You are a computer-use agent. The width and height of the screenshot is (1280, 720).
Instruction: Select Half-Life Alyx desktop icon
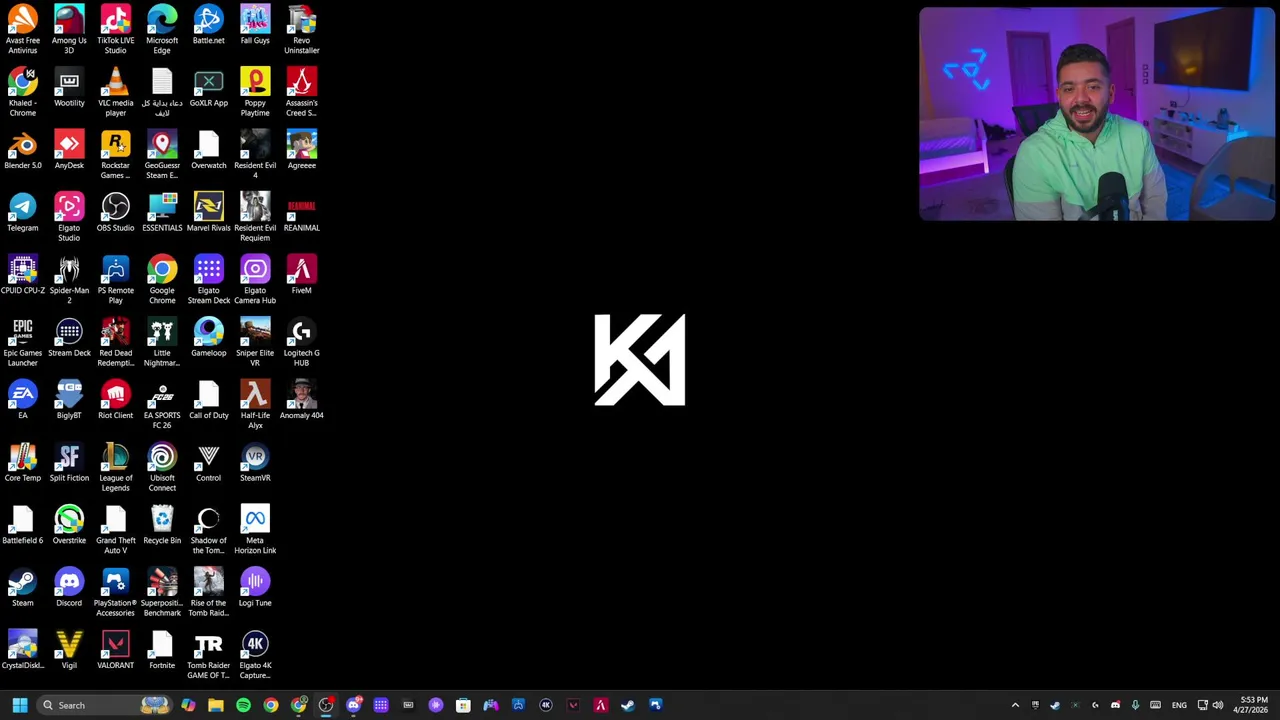click(255, 404)
